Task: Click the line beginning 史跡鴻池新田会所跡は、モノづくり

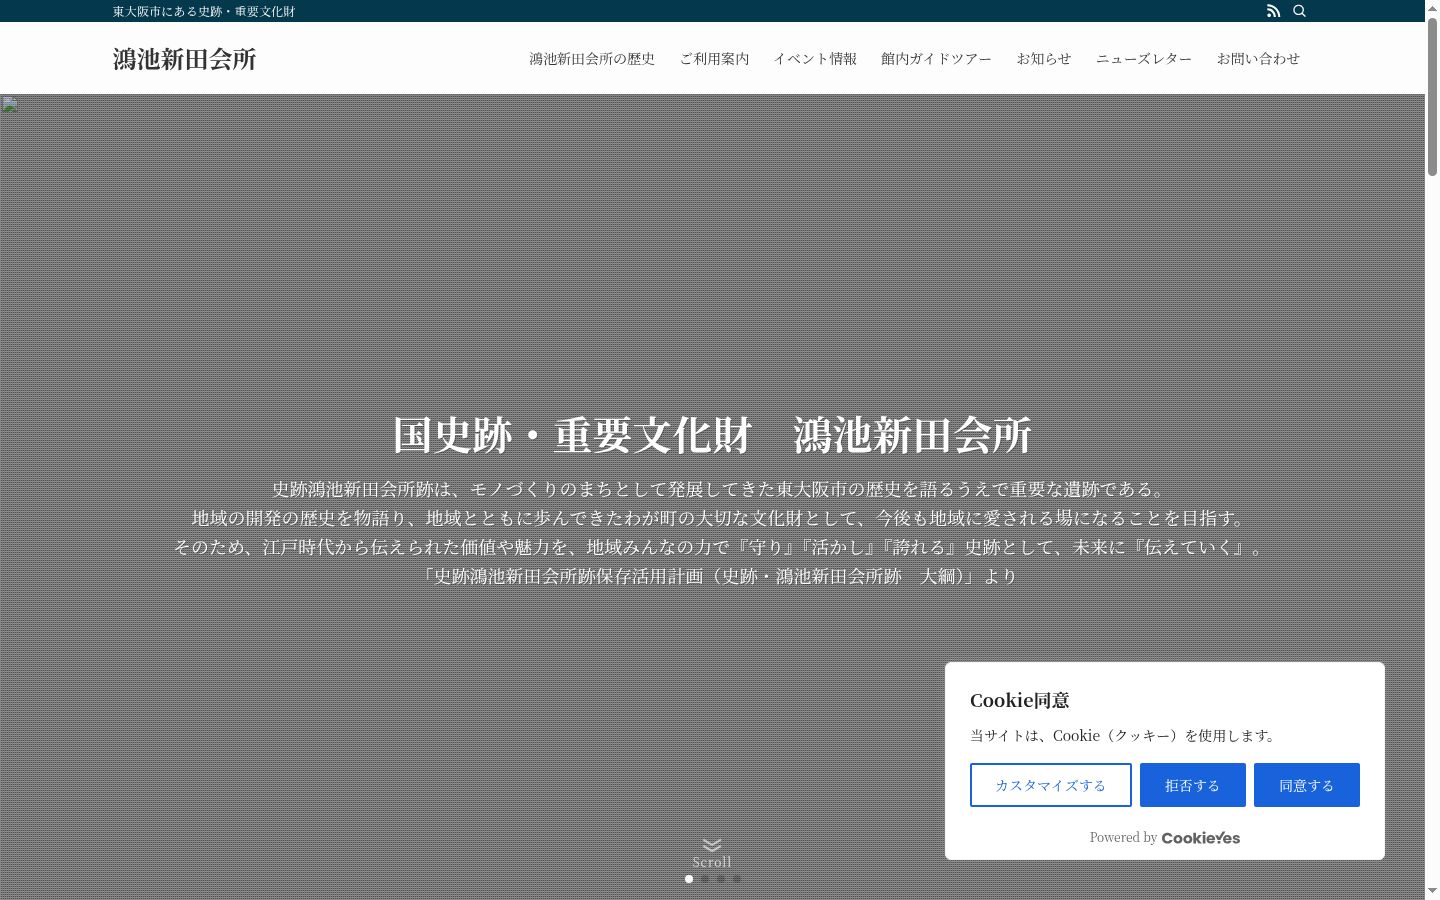Action: pyautogui.click(x=720, y=489)
